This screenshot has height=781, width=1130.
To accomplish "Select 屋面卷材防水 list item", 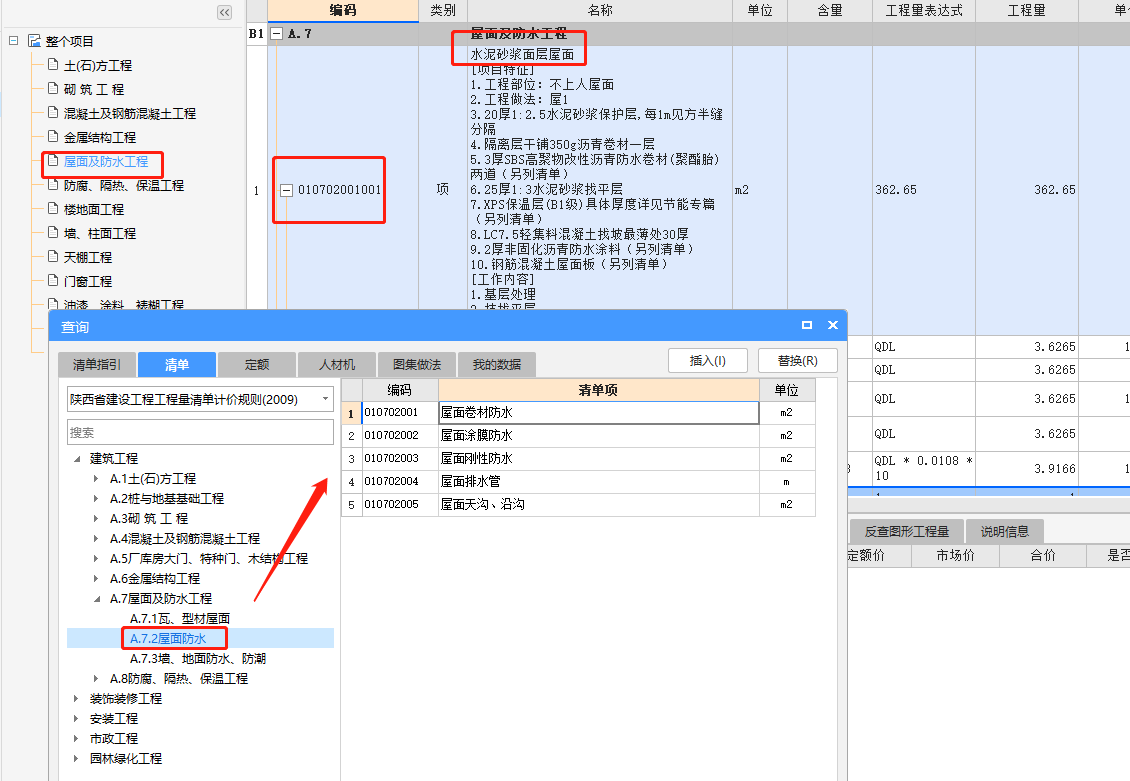I will click(x=598, y=413).
